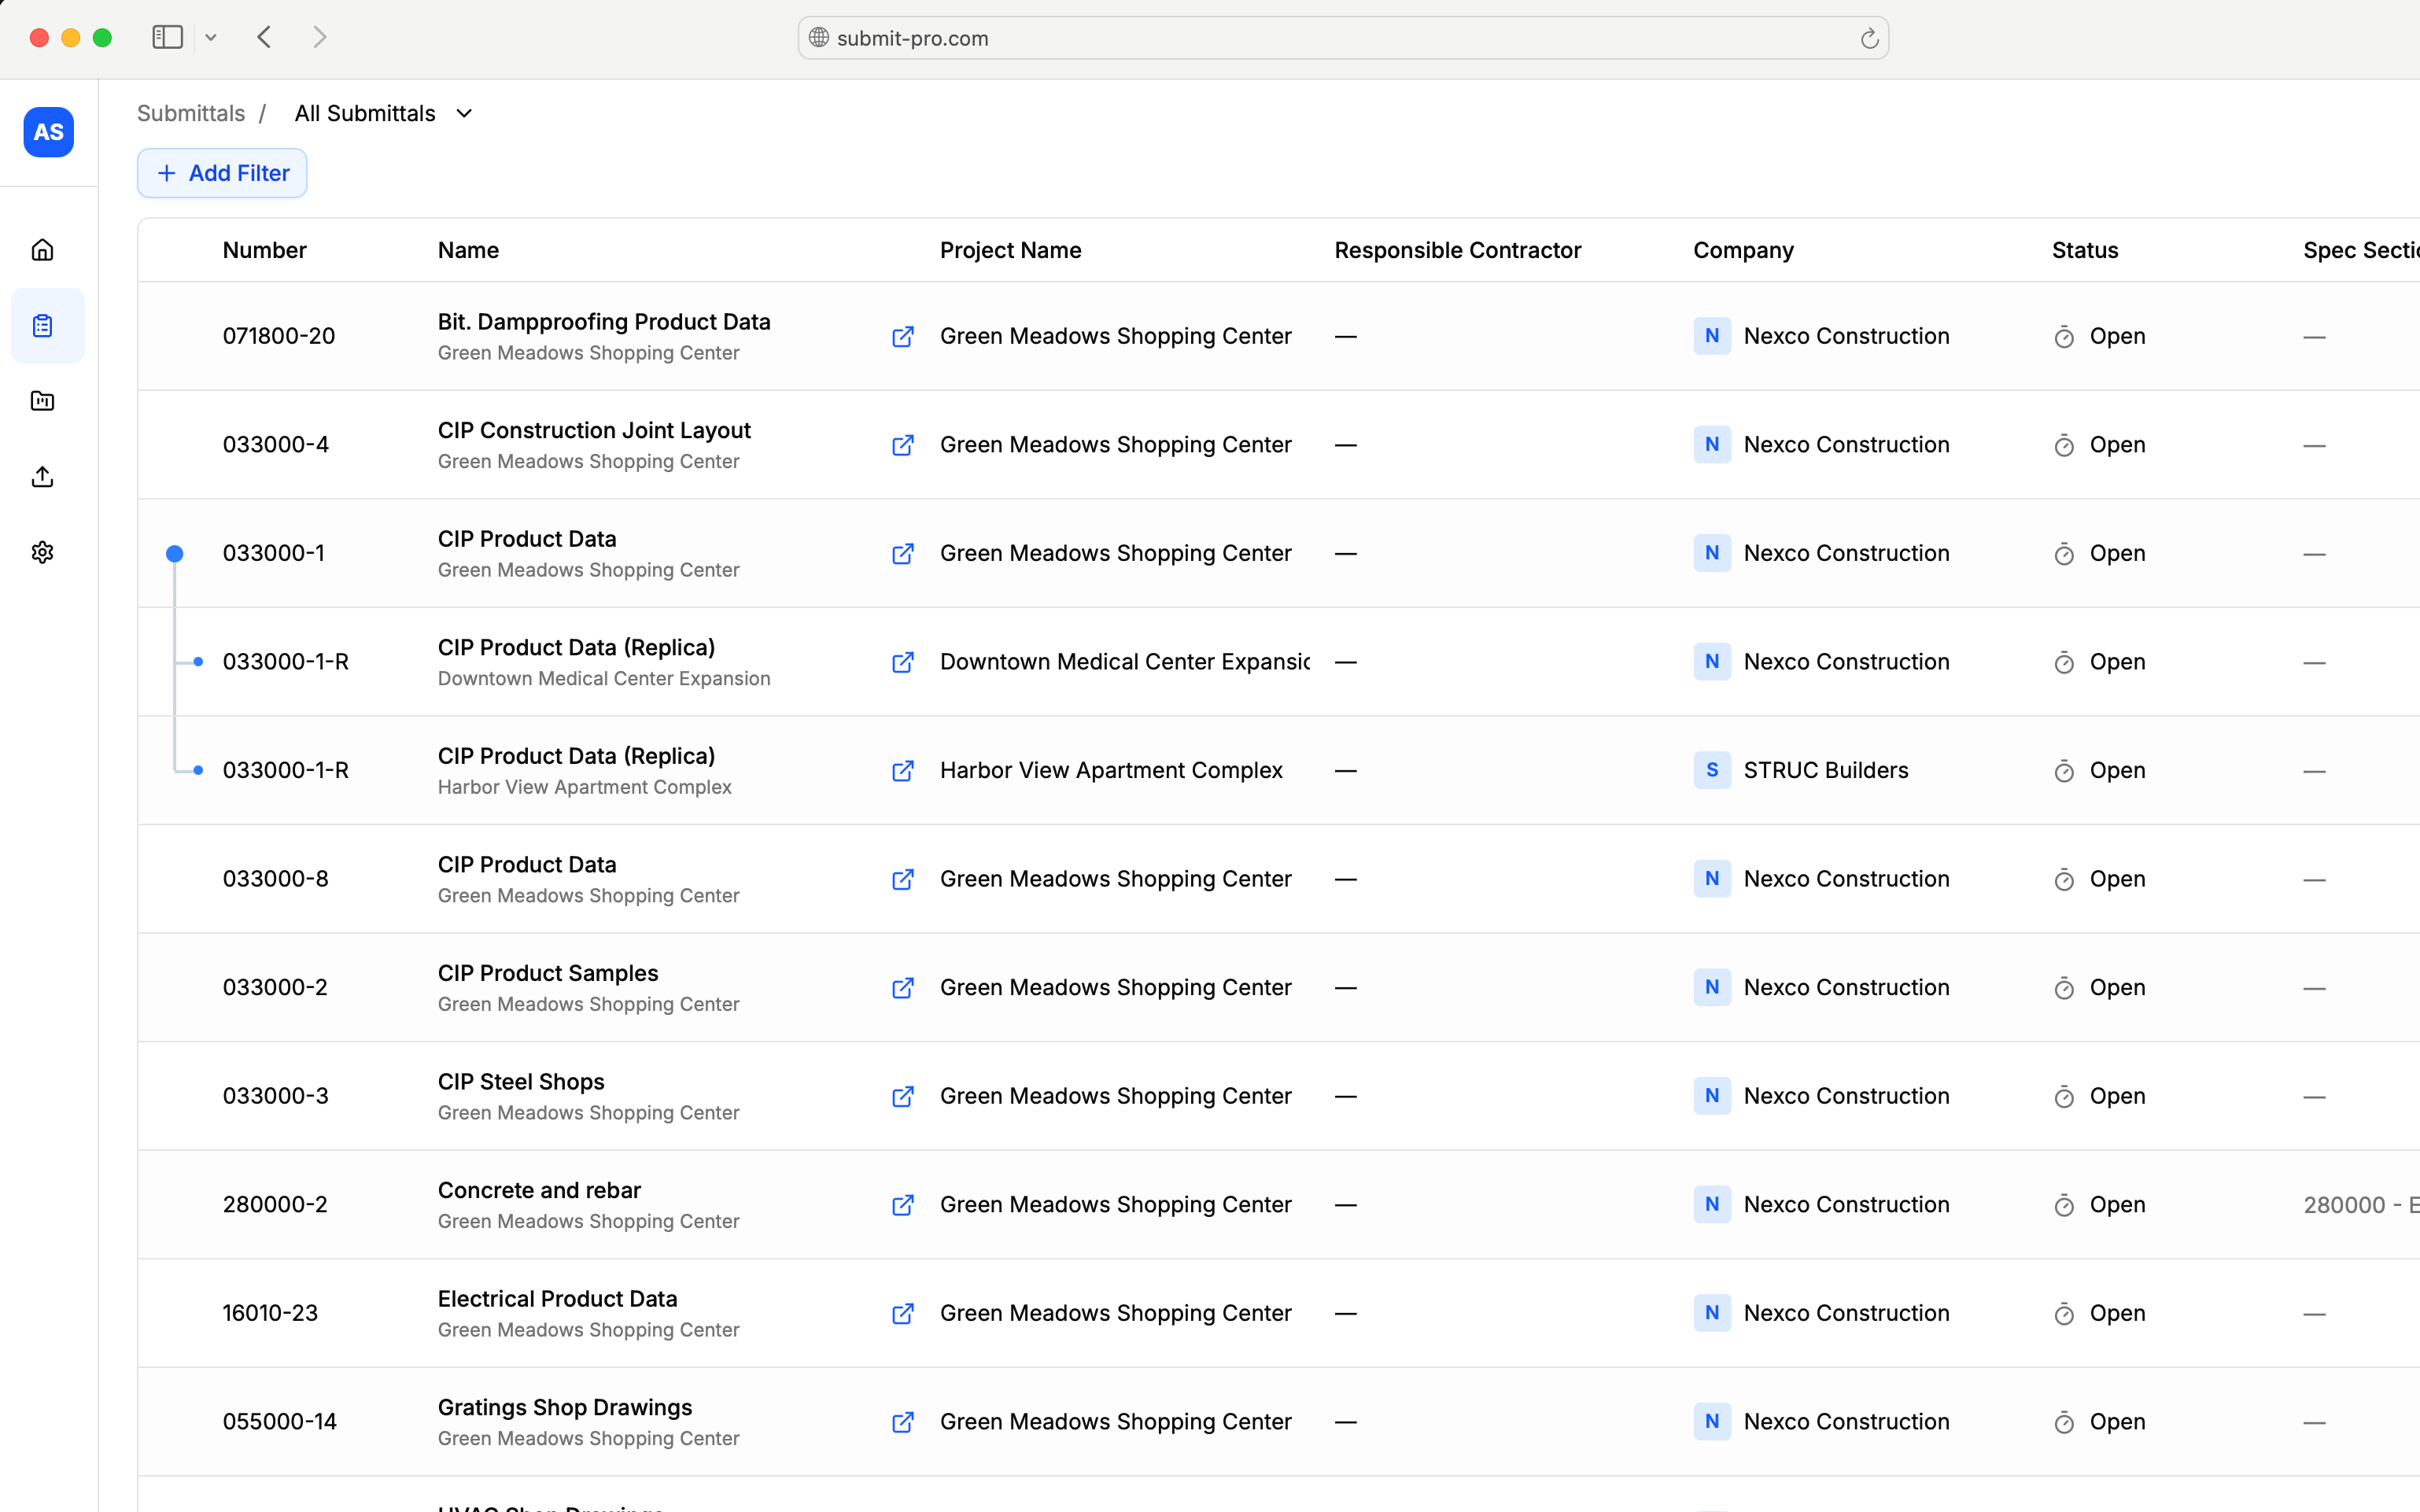Sort by the Status column header
This screenshot has height=1512, width=2420.
2084,251
